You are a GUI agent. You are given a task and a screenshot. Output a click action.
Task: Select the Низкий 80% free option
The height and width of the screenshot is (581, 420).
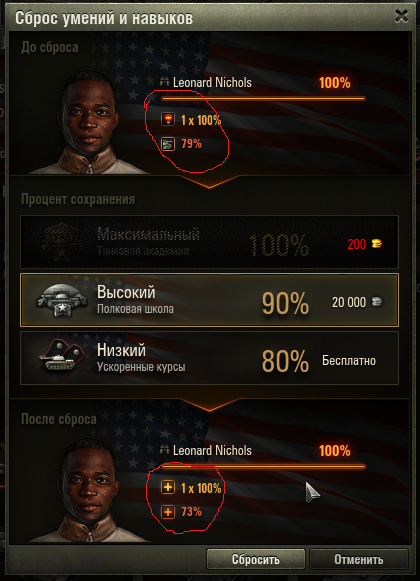coord(209,358)
